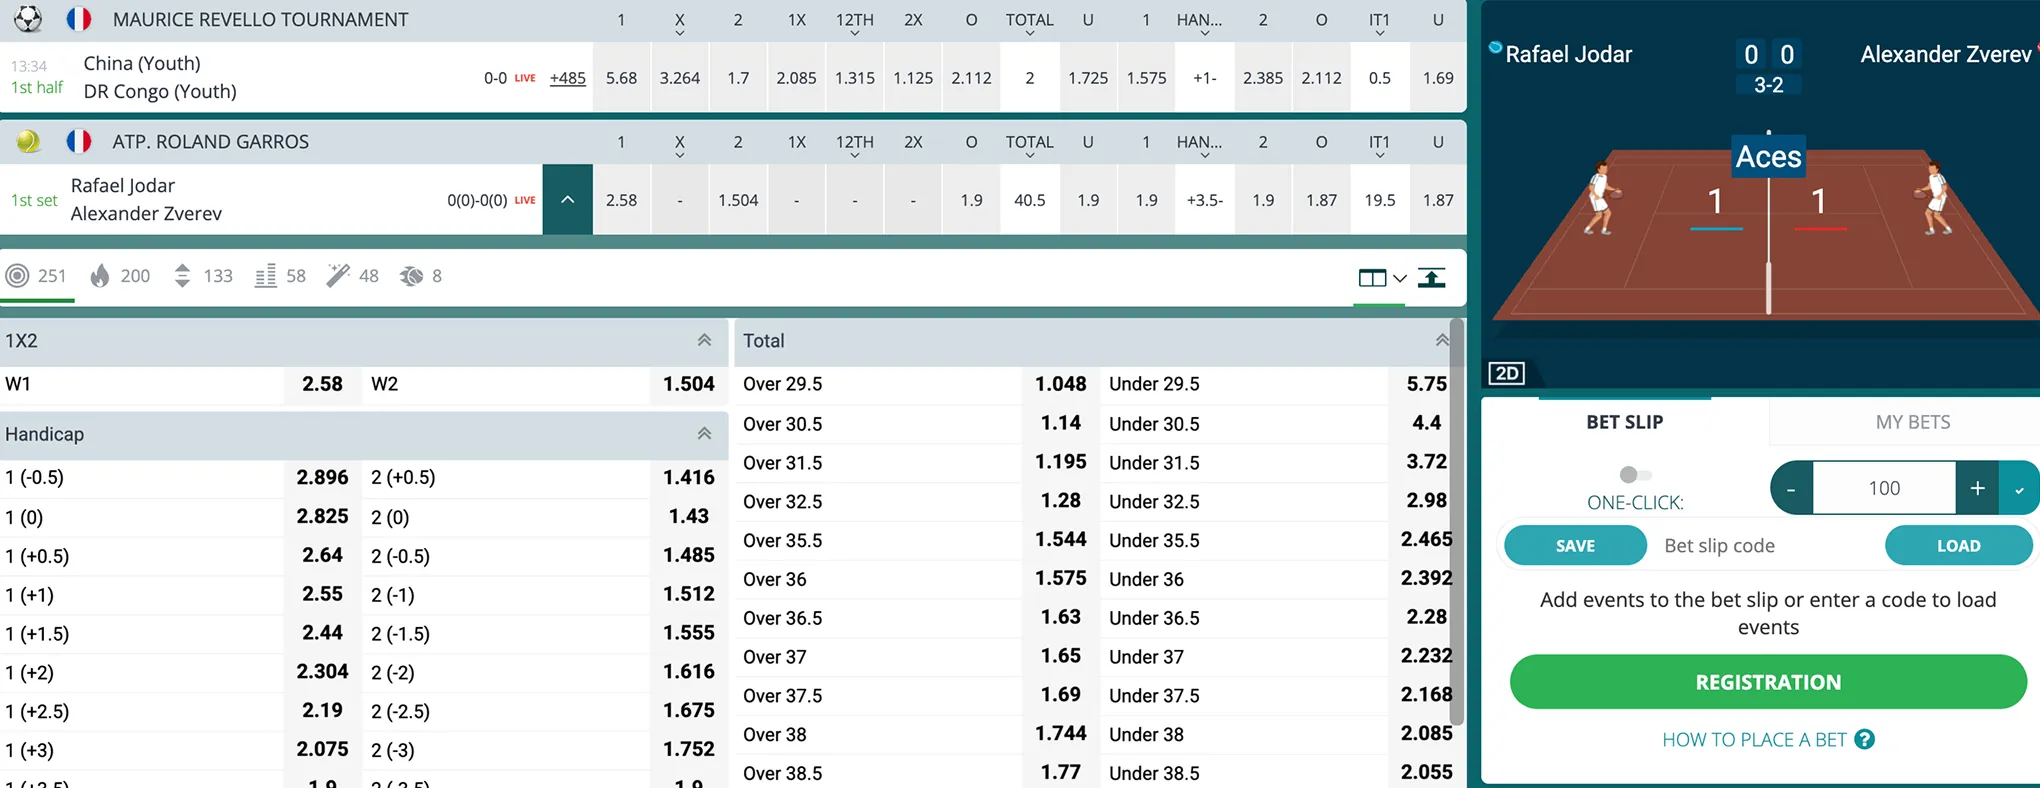
Task: Click Jodar vs Zverev handicap value +3.5-
Action: tap(1204, 200)
